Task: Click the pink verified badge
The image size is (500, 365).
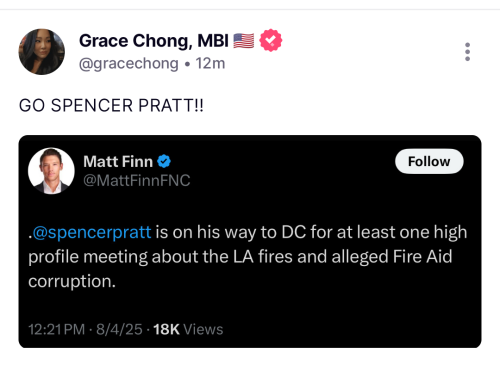Action: [x=271, y=40]
